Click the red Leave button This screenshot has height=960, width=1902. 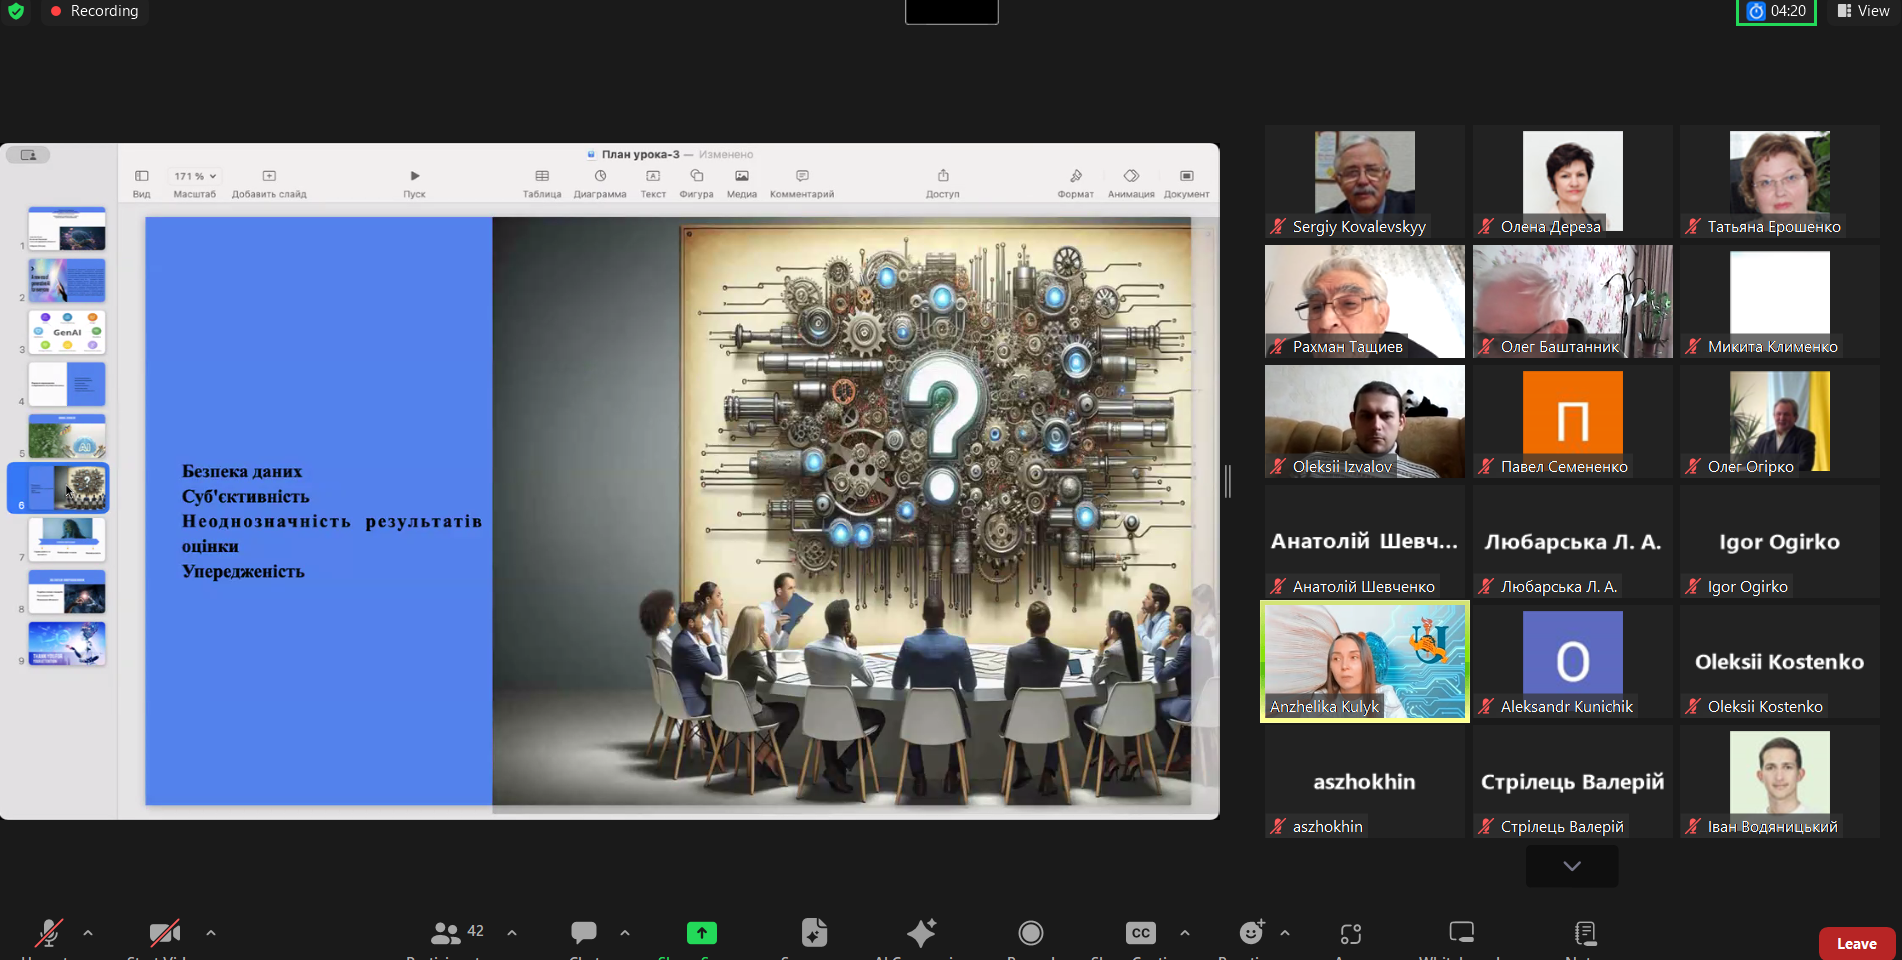(1856, 943)
